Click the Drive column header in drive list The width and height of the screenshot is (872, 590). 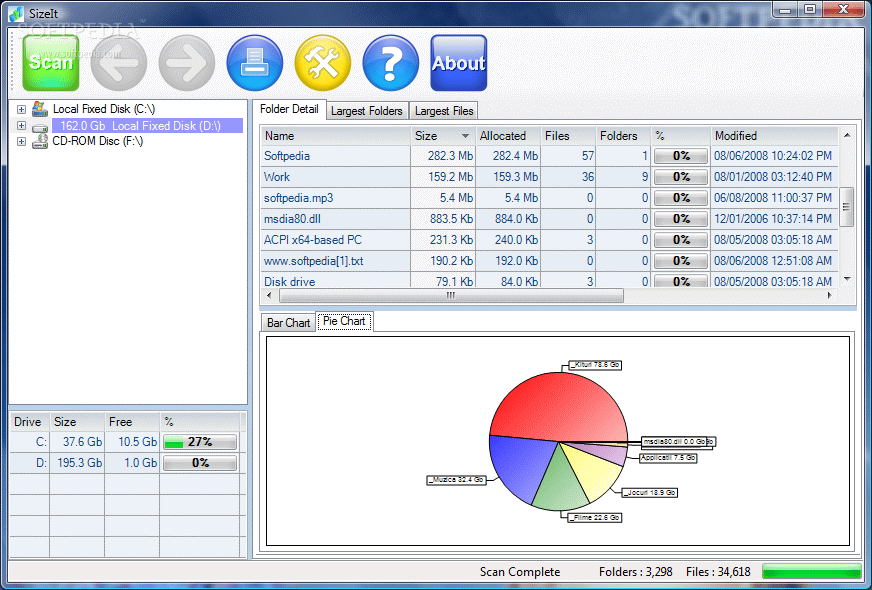click(28, 422)
